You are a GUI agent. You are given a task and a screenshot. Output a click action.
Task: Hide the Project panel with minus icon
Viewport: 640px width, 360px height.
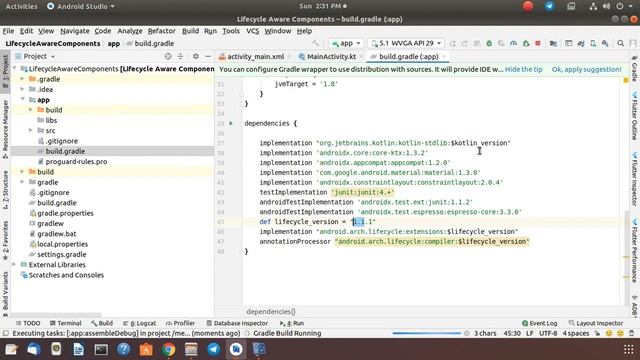[x=208, y=56]
